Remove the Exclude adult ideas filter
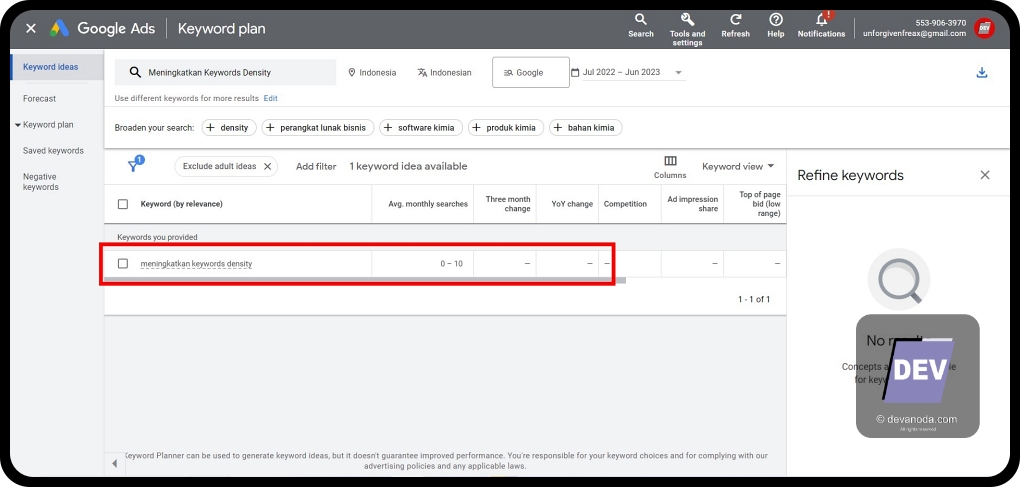1020x487 pixels. click(267, 166)
